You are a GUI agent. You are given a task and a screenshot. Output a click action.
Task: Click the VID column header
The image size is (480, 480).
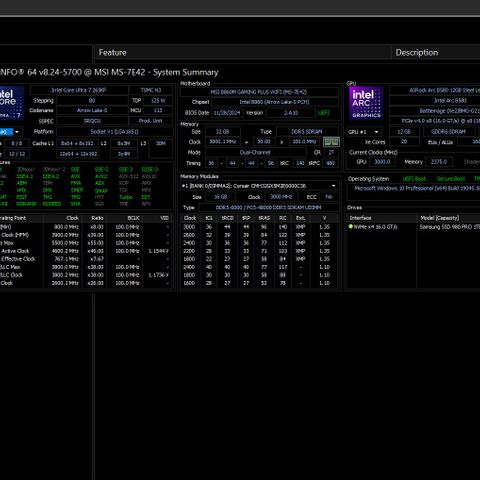[x=158, y=218]
